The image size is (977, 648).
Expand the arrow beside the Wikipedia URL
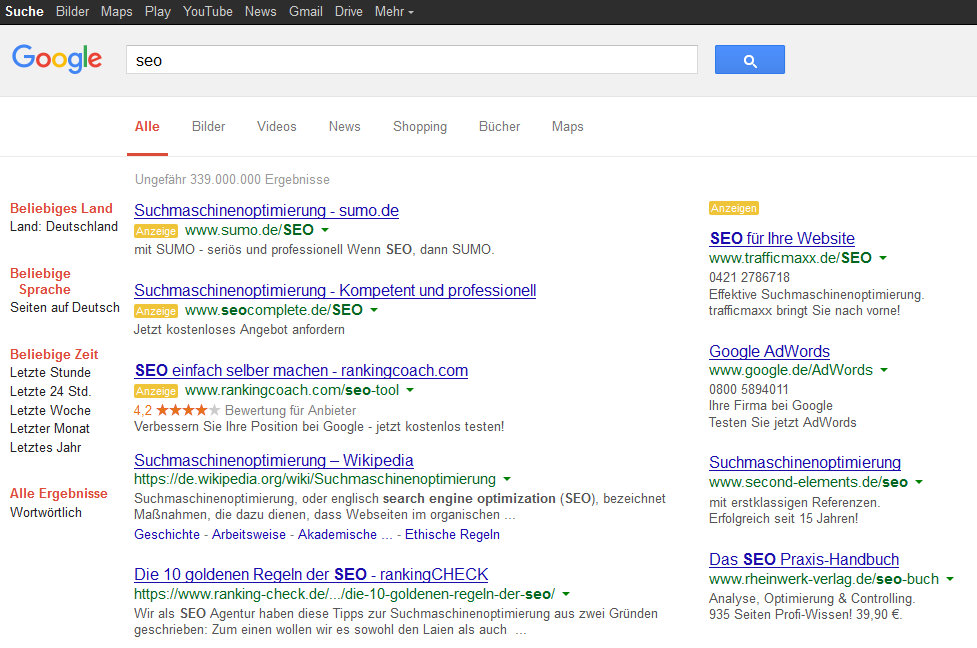(x=507, y=479)
